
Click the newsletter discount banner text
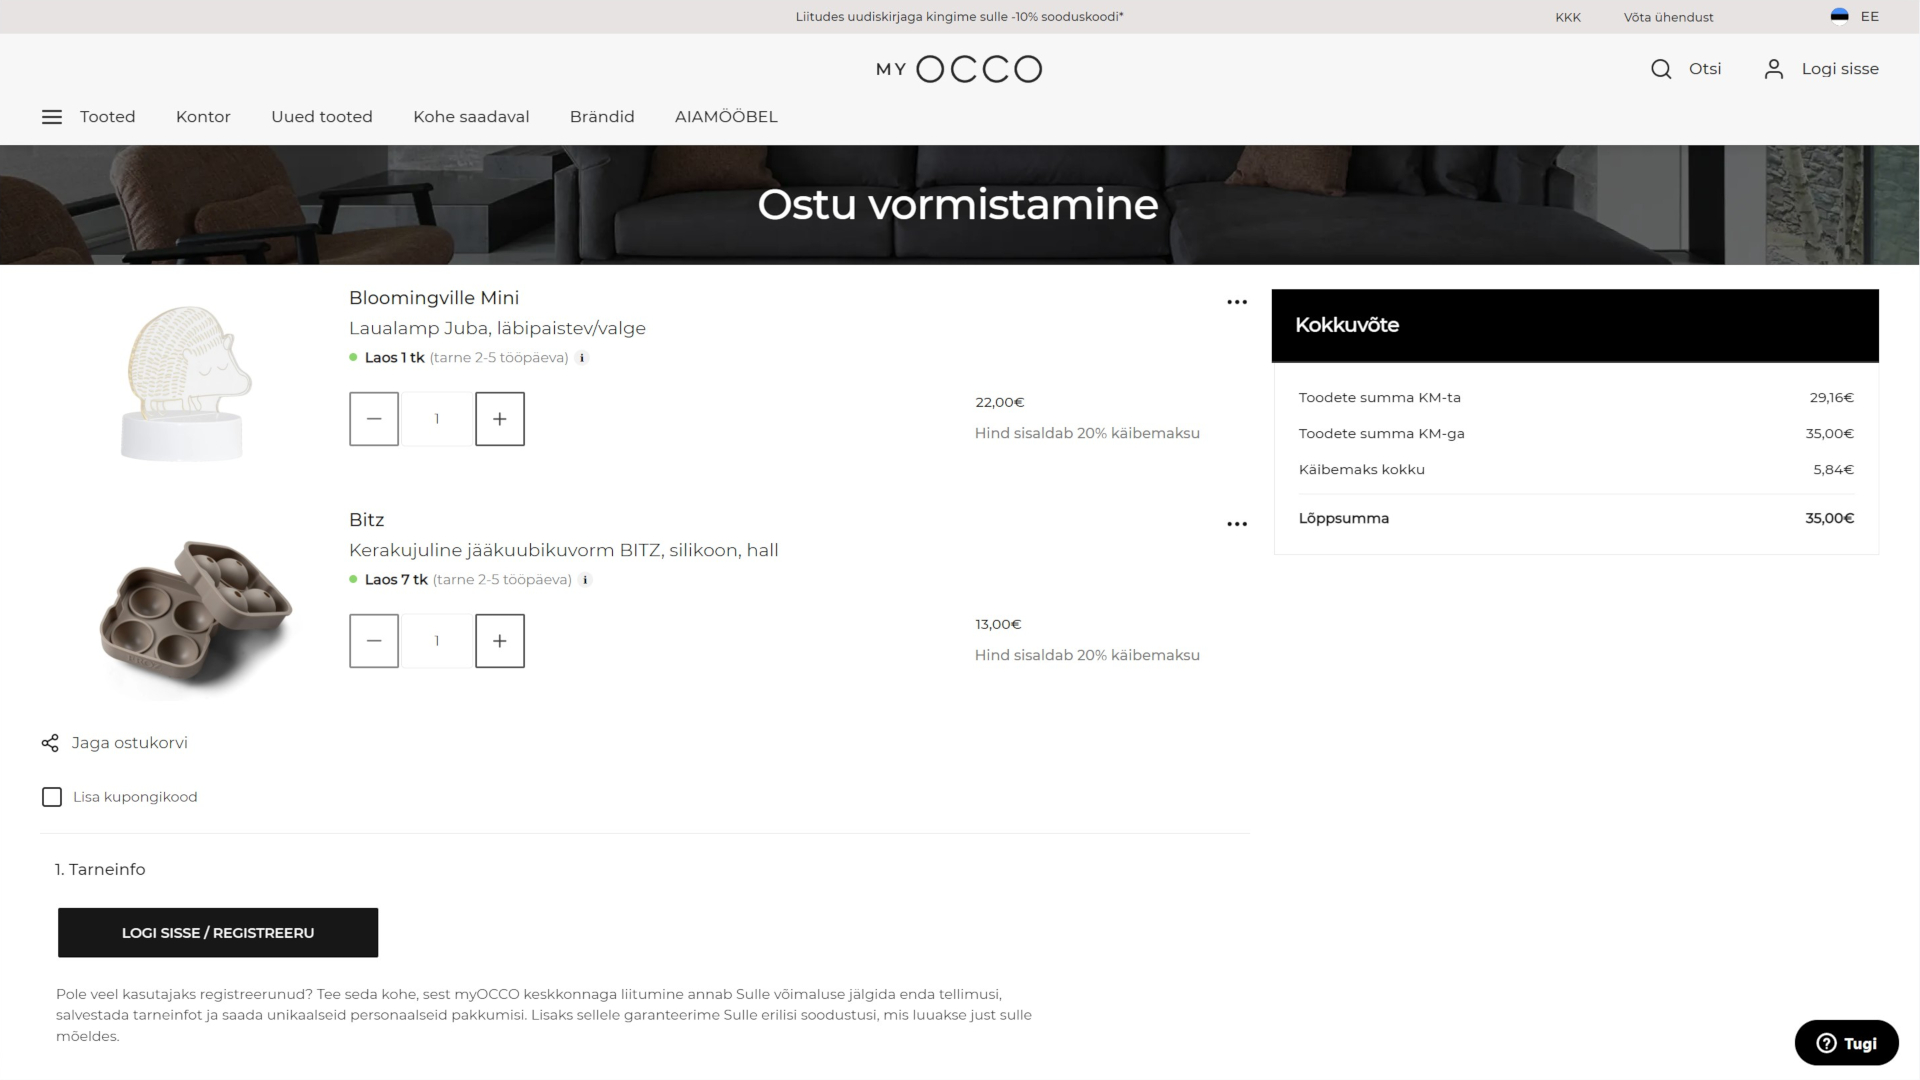pyautogui.click(x=959, y=17)
